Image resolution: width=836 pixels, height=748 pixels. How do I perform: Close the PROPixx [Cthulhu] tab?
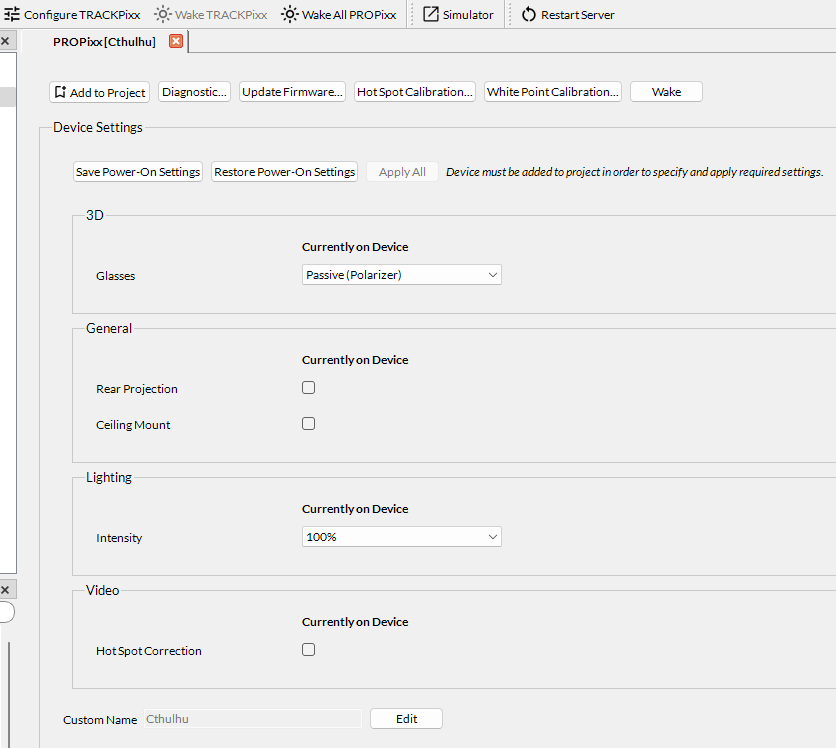click(x=176, y=41)
